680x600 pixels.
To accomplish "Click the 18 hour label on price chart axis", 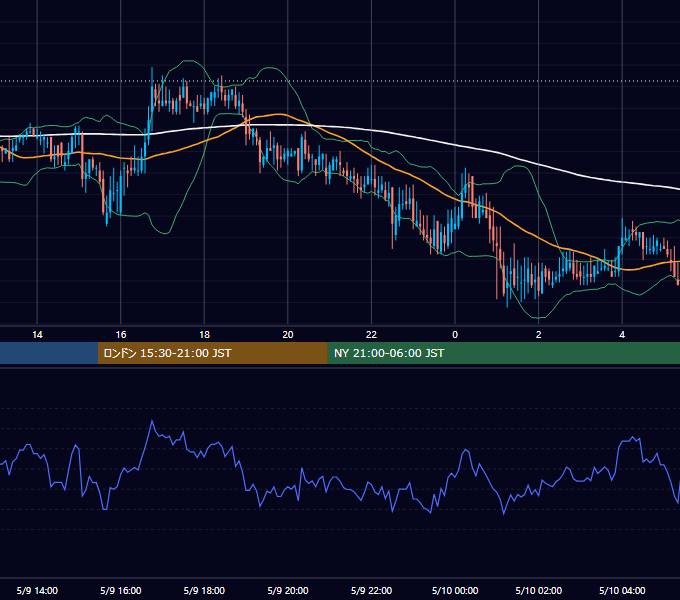I will 204,335.
